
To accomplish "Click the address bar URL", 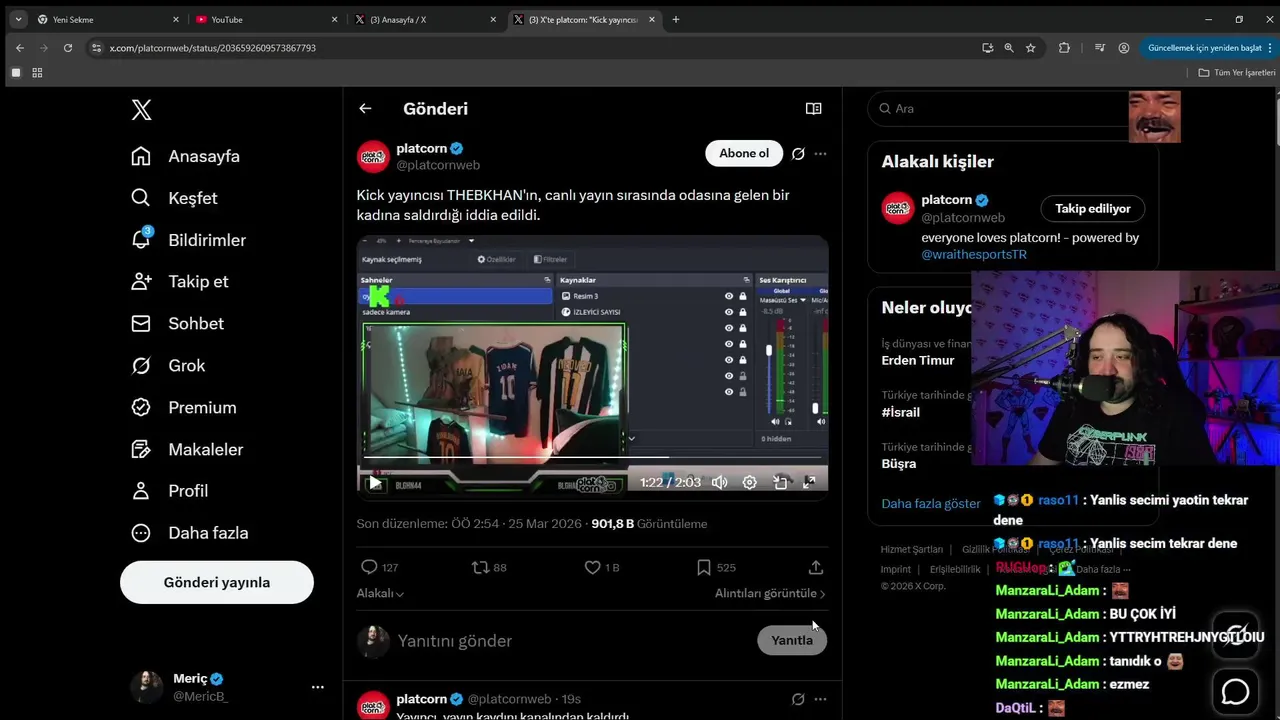I will pos(213,48).
